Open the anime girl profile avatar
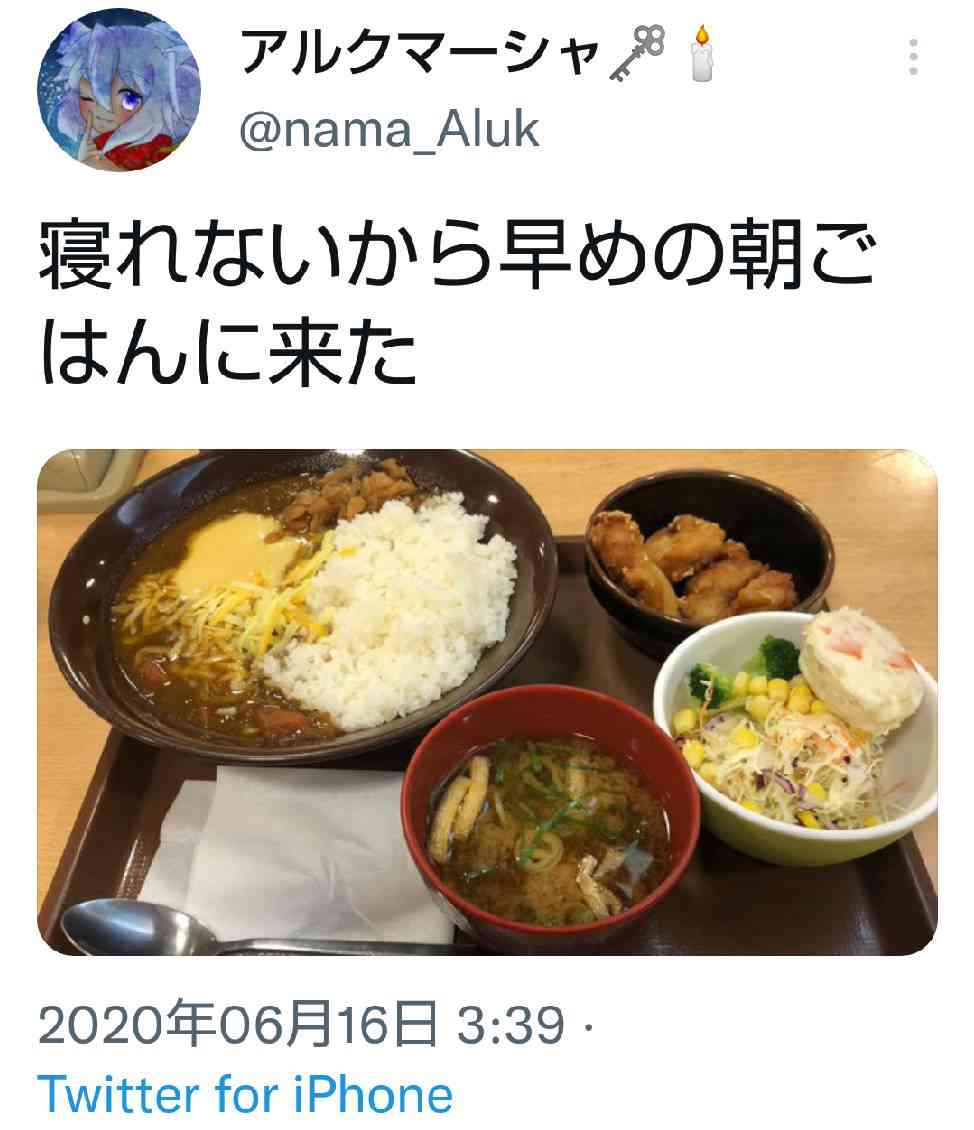Screen dimensions: 974x1130 point(119,89)
